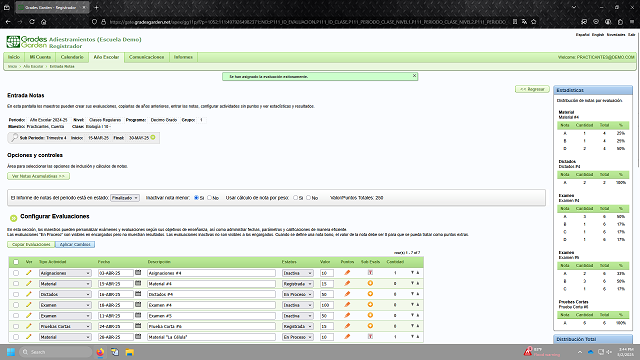Open the calendar picker for Prueba Corta #6 date
Image resolution: width=640 pixels, height=360 pixels.
(x=138, y=326)
